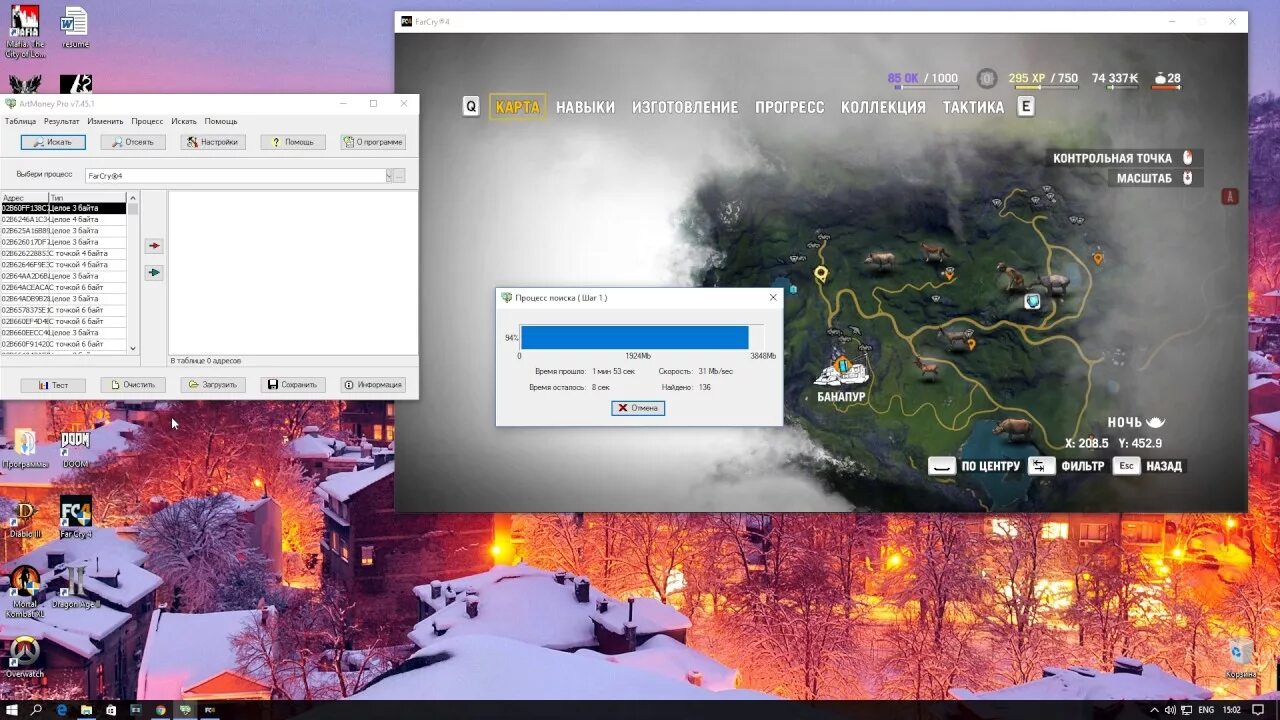Open the Результат menu

(61, 121)
